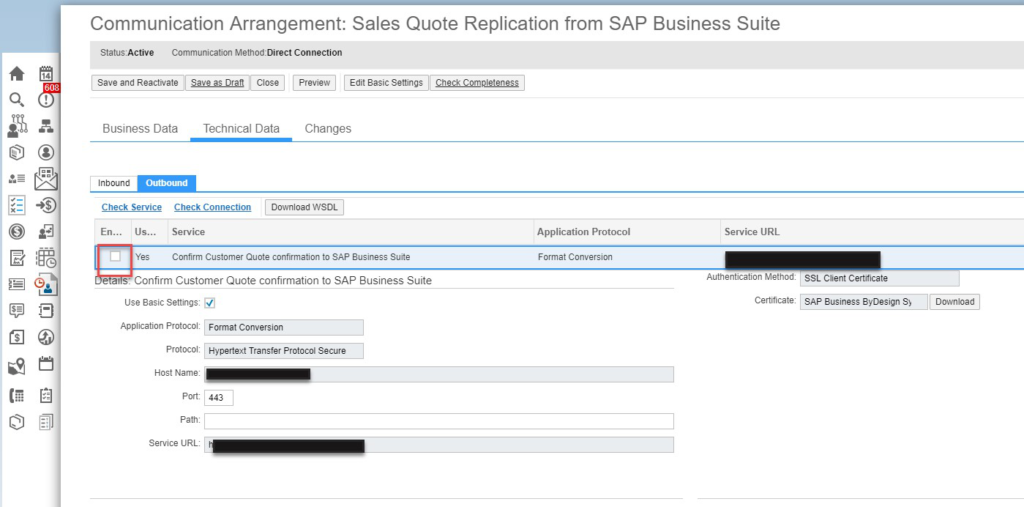This screenshot has height=507, width=1024.
Task: Open the person with transfer document icon
Action: pos(46,231)
